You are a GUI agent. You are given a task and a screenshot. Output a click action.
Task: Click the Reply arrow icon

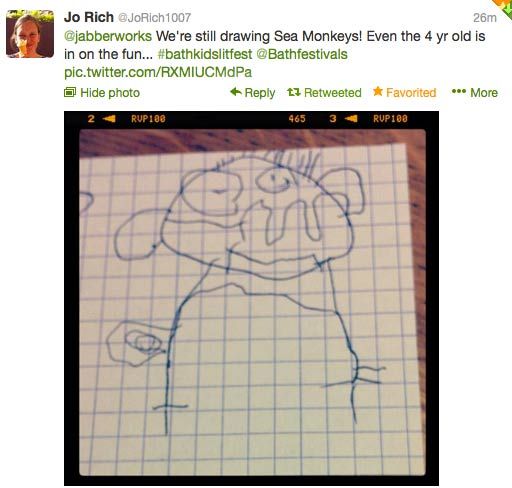236,92
